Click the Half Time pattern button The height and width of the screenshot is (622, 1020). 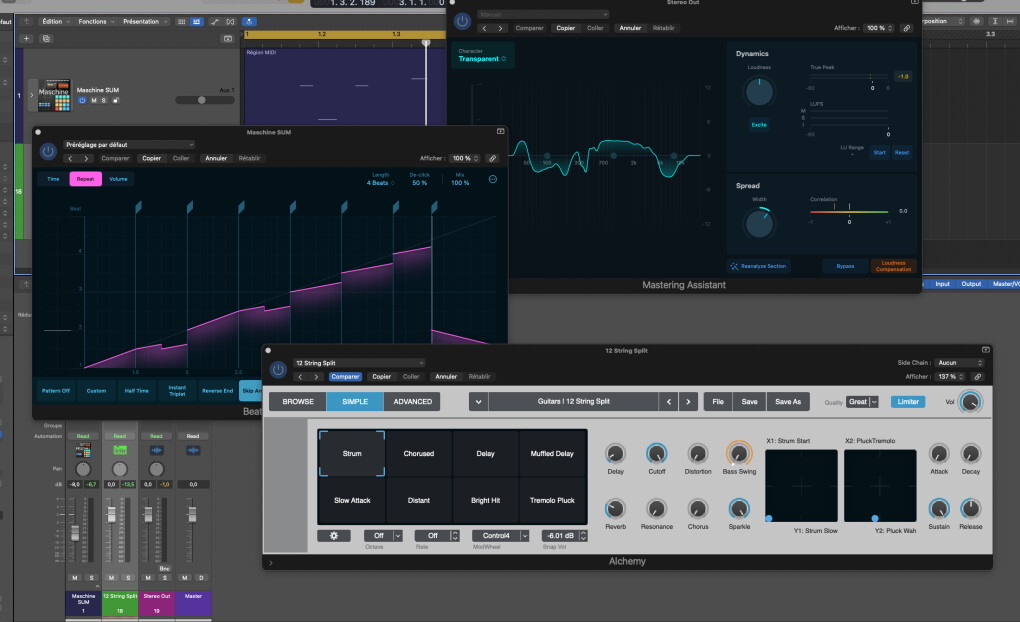137,390
